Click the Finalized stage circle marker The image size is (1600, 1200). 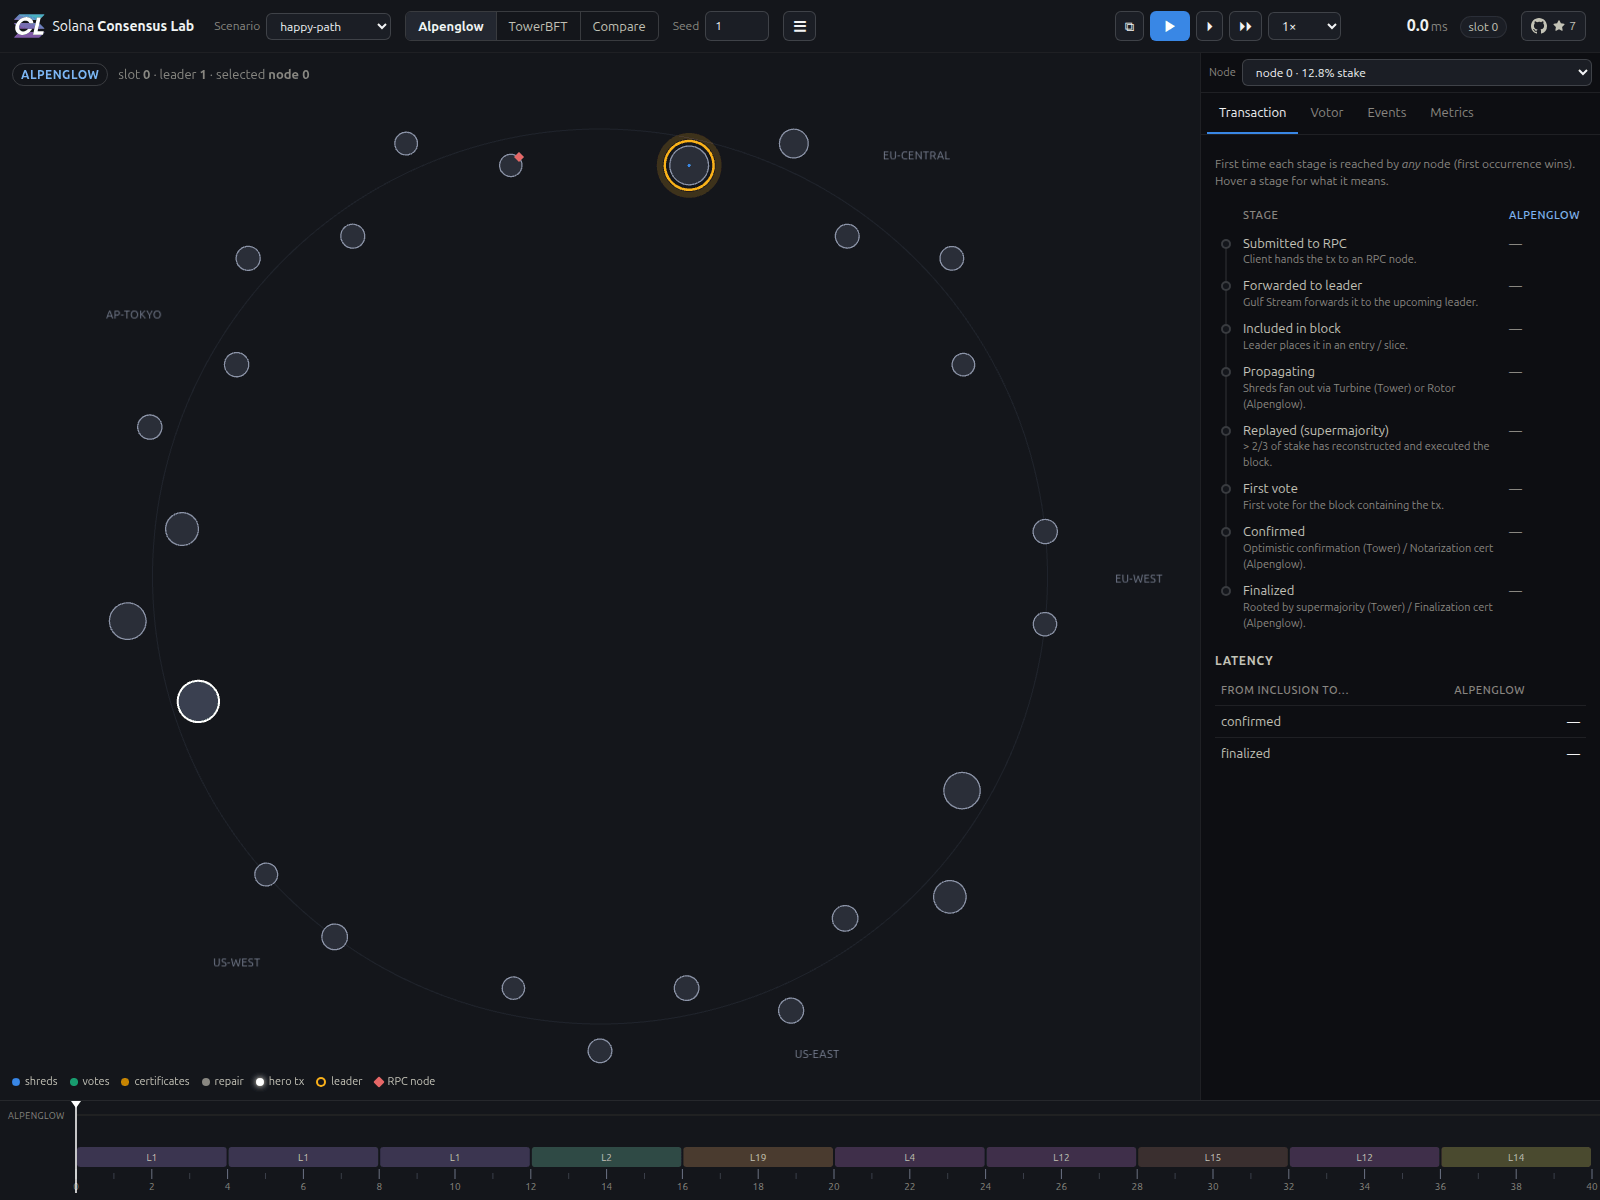coord(1226,591)
